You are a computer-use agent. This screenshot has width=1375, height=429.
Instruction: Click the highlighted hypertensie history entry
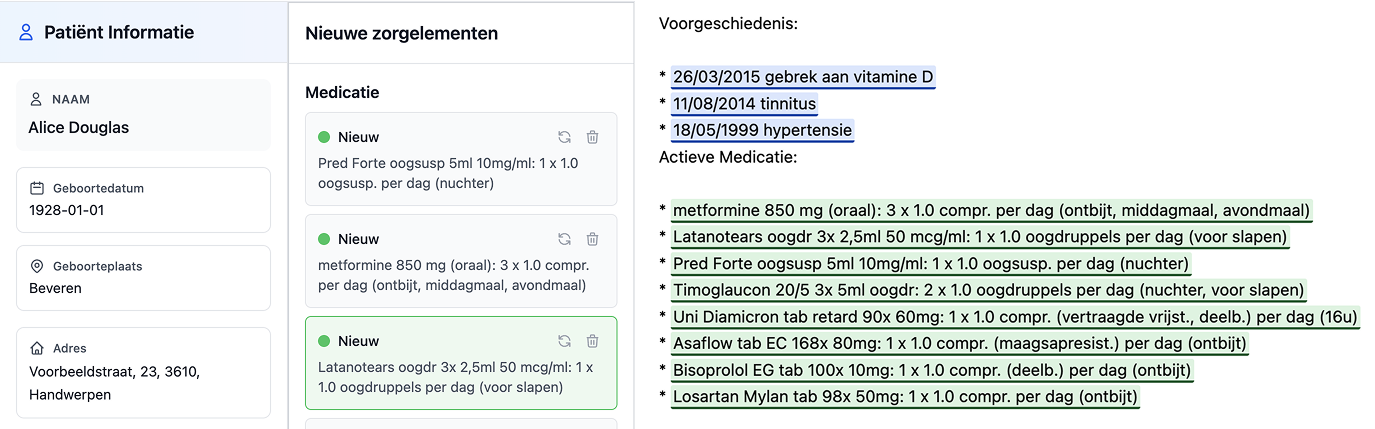[x=763, y=131]
